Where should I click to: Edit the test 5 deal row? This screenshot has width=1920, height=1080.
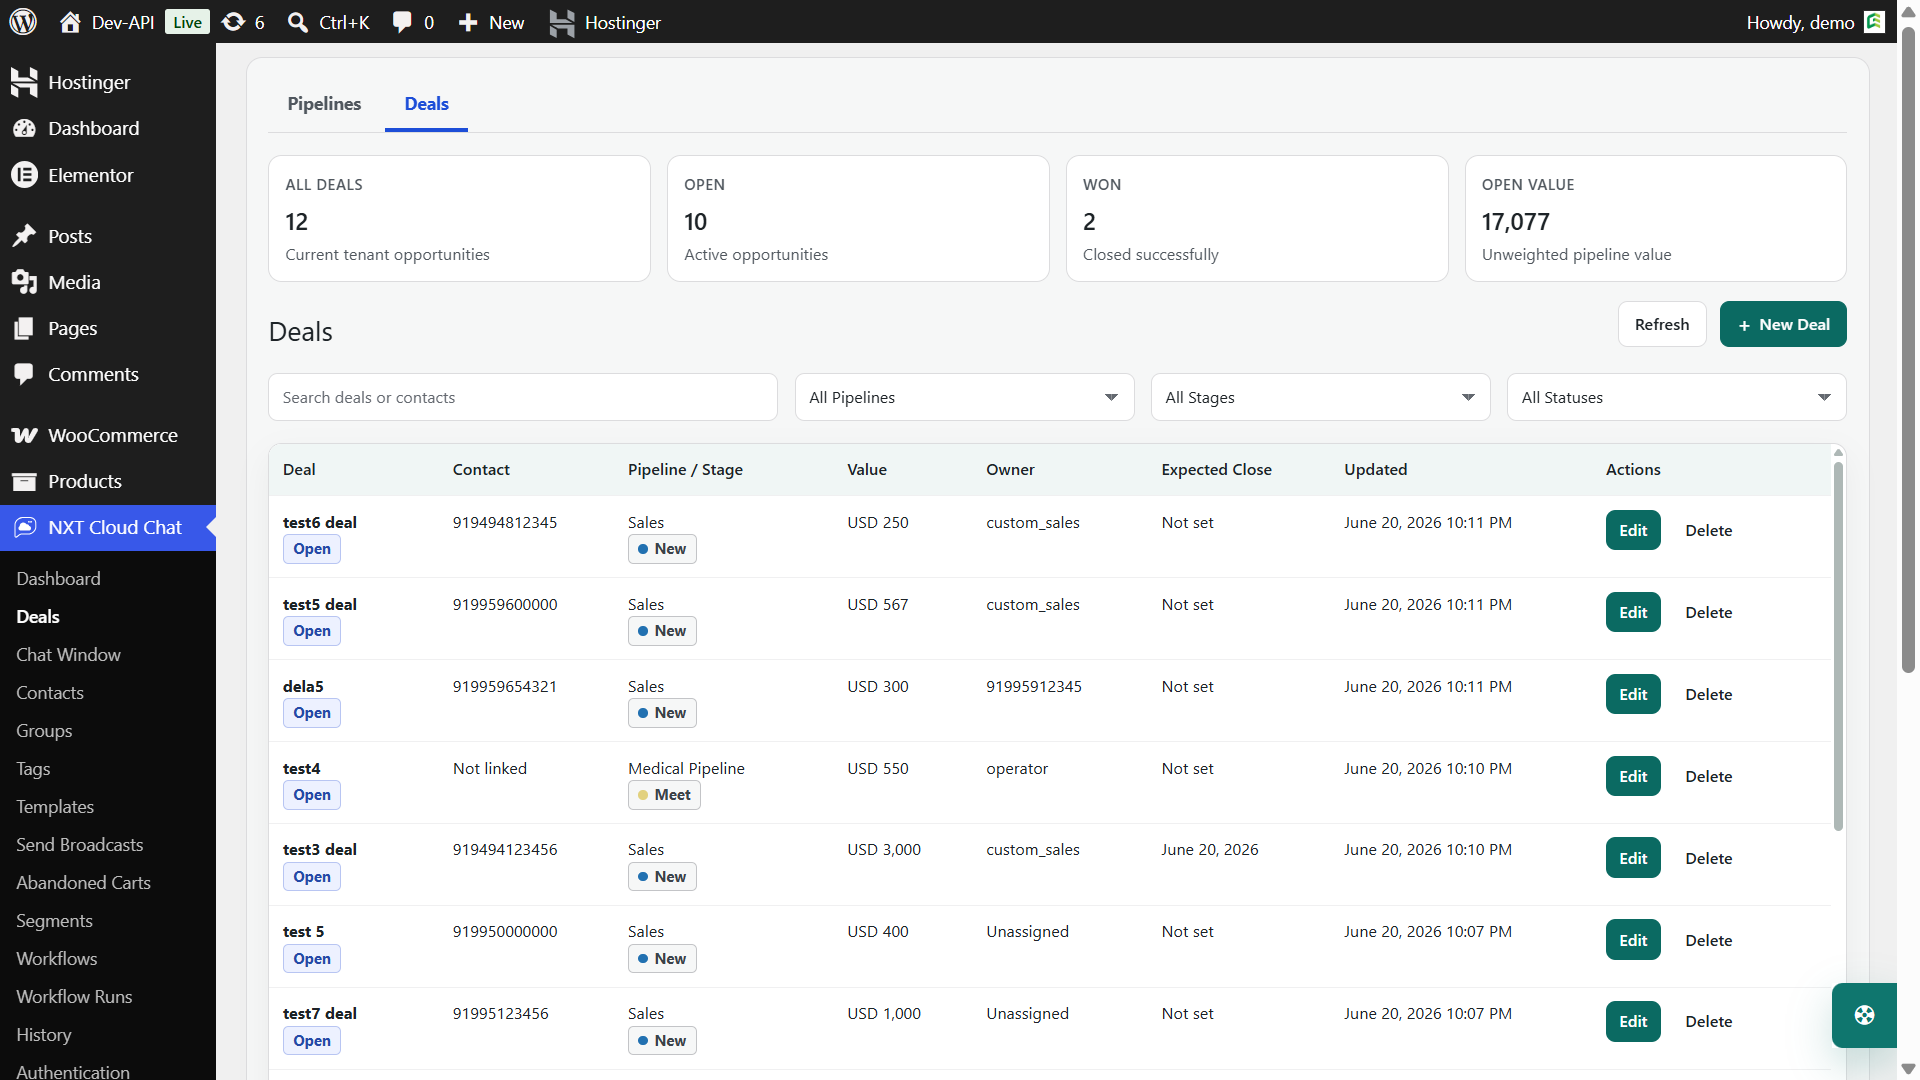pyautogui.click(x=1633, y=940)
